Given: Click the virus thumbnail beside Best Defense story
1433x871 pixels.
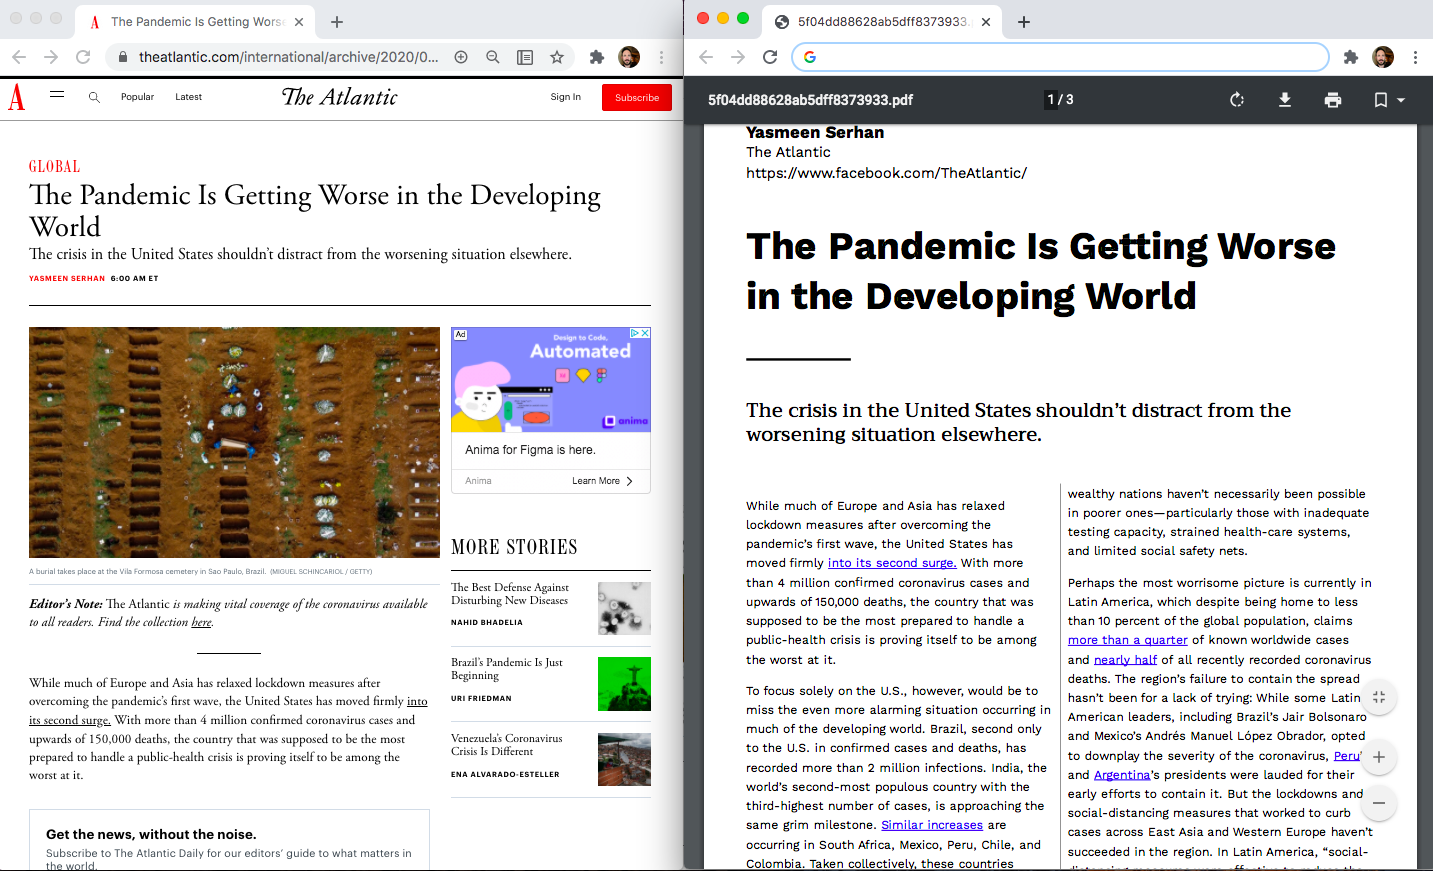Looking at the screenshot, I should click(624, 608).
